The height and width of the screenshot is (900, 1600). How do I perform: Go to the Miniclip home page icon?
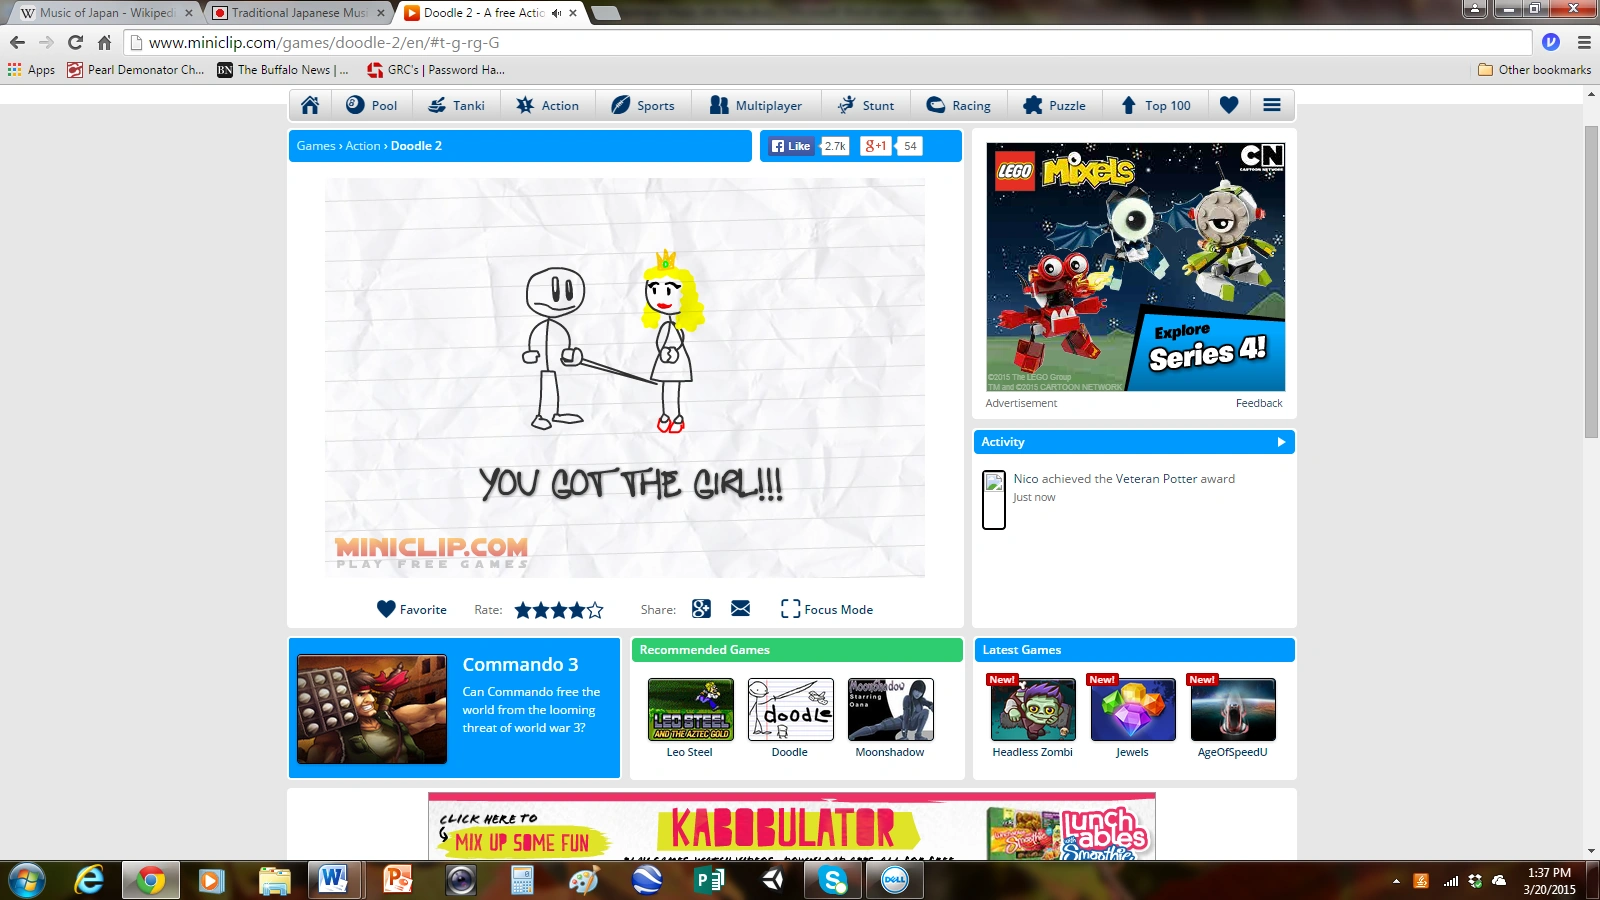coord(310,105)
